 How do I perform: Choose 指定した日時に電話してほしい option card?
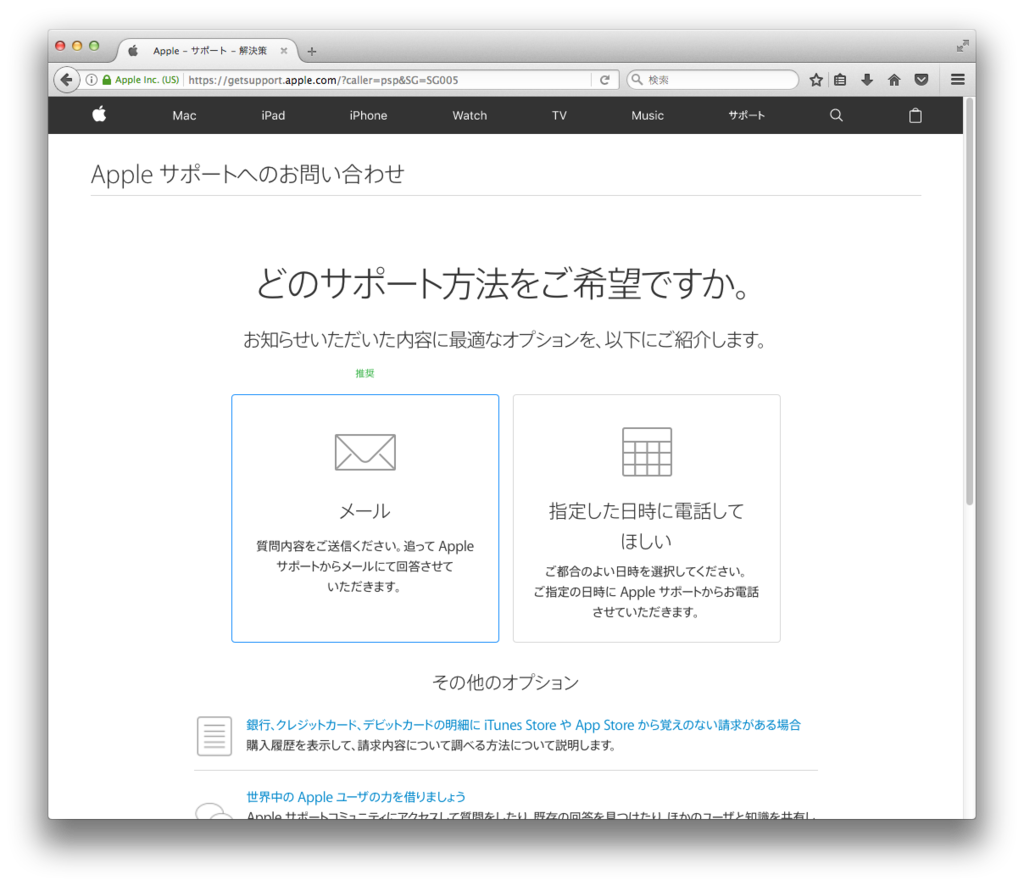coord(647,518)
